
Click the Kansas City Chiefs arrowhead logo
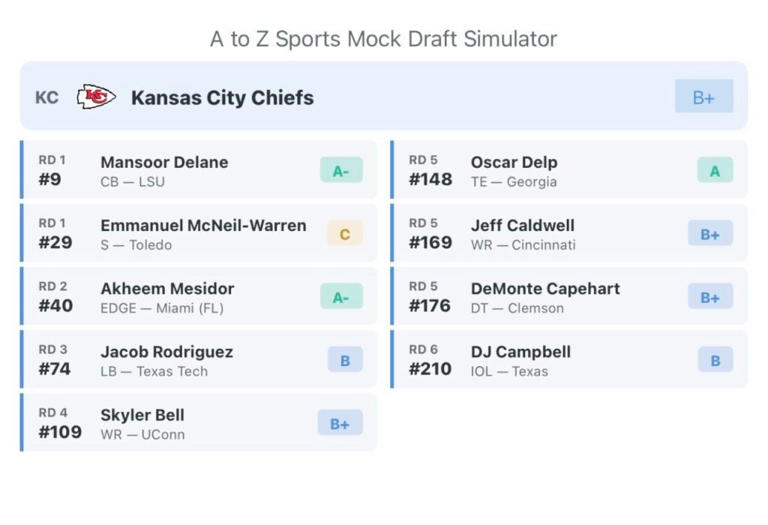point(97,97)
